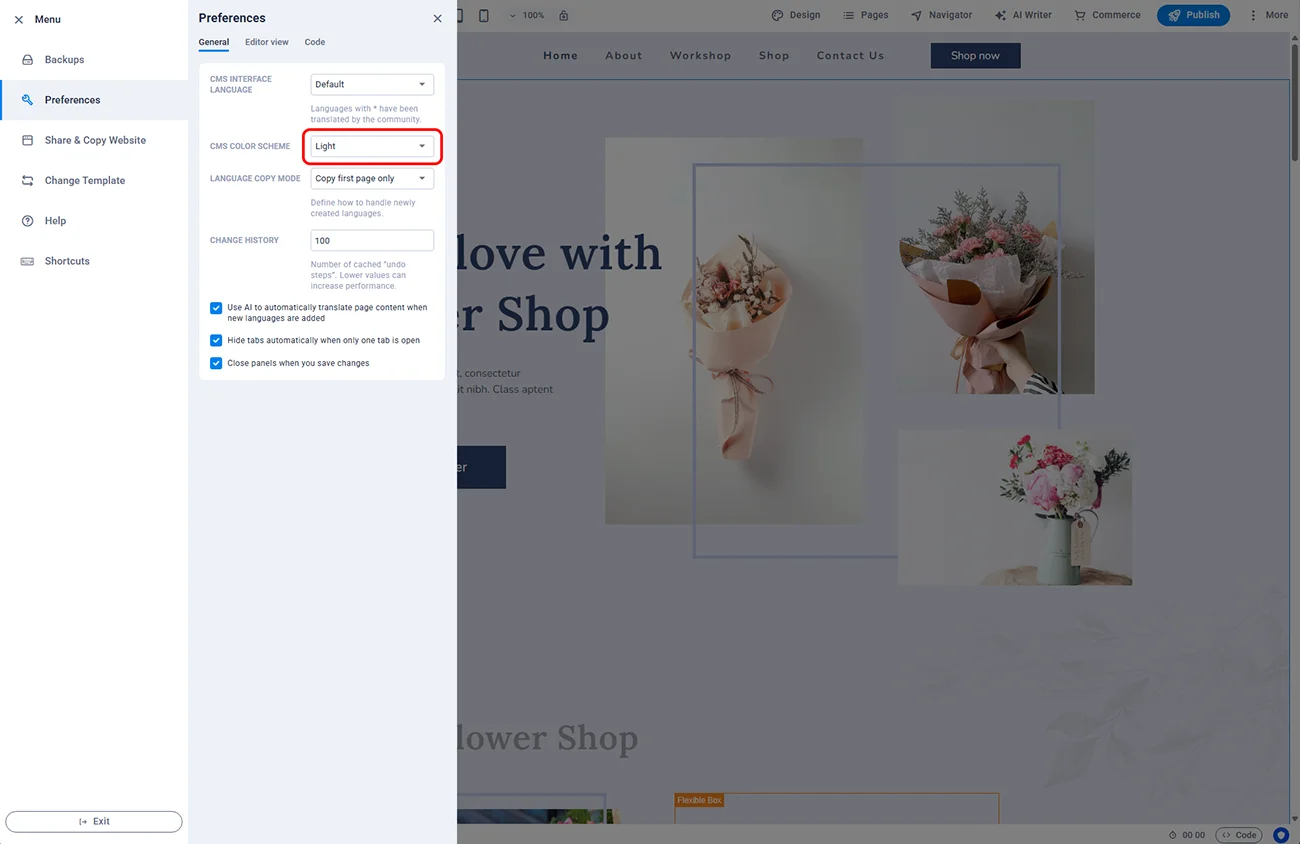Switch to the Code tab

point(314,42)
